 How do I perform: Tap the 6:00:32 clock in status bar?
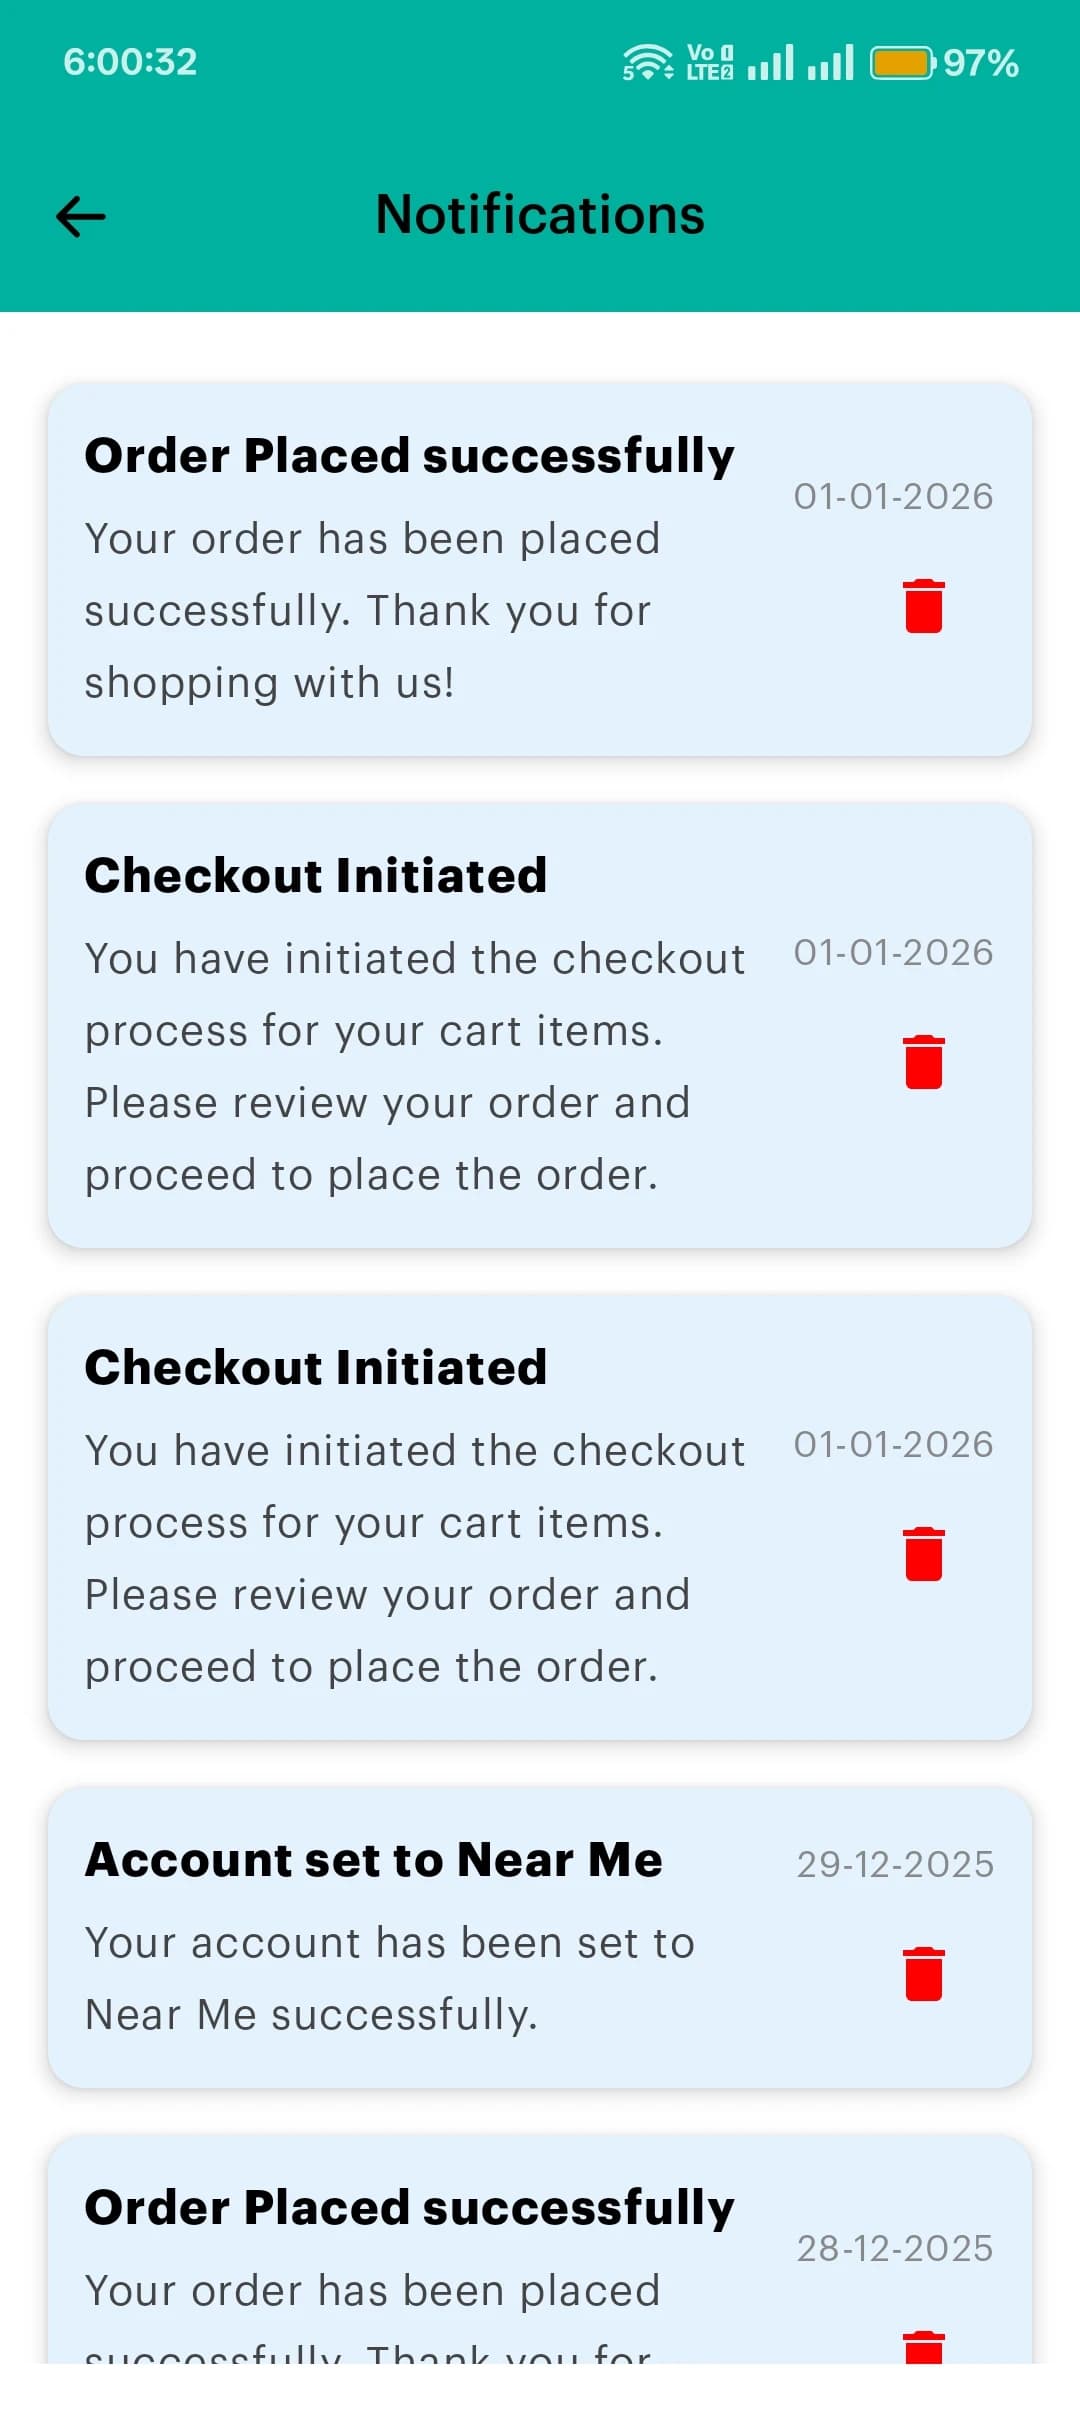130,62
